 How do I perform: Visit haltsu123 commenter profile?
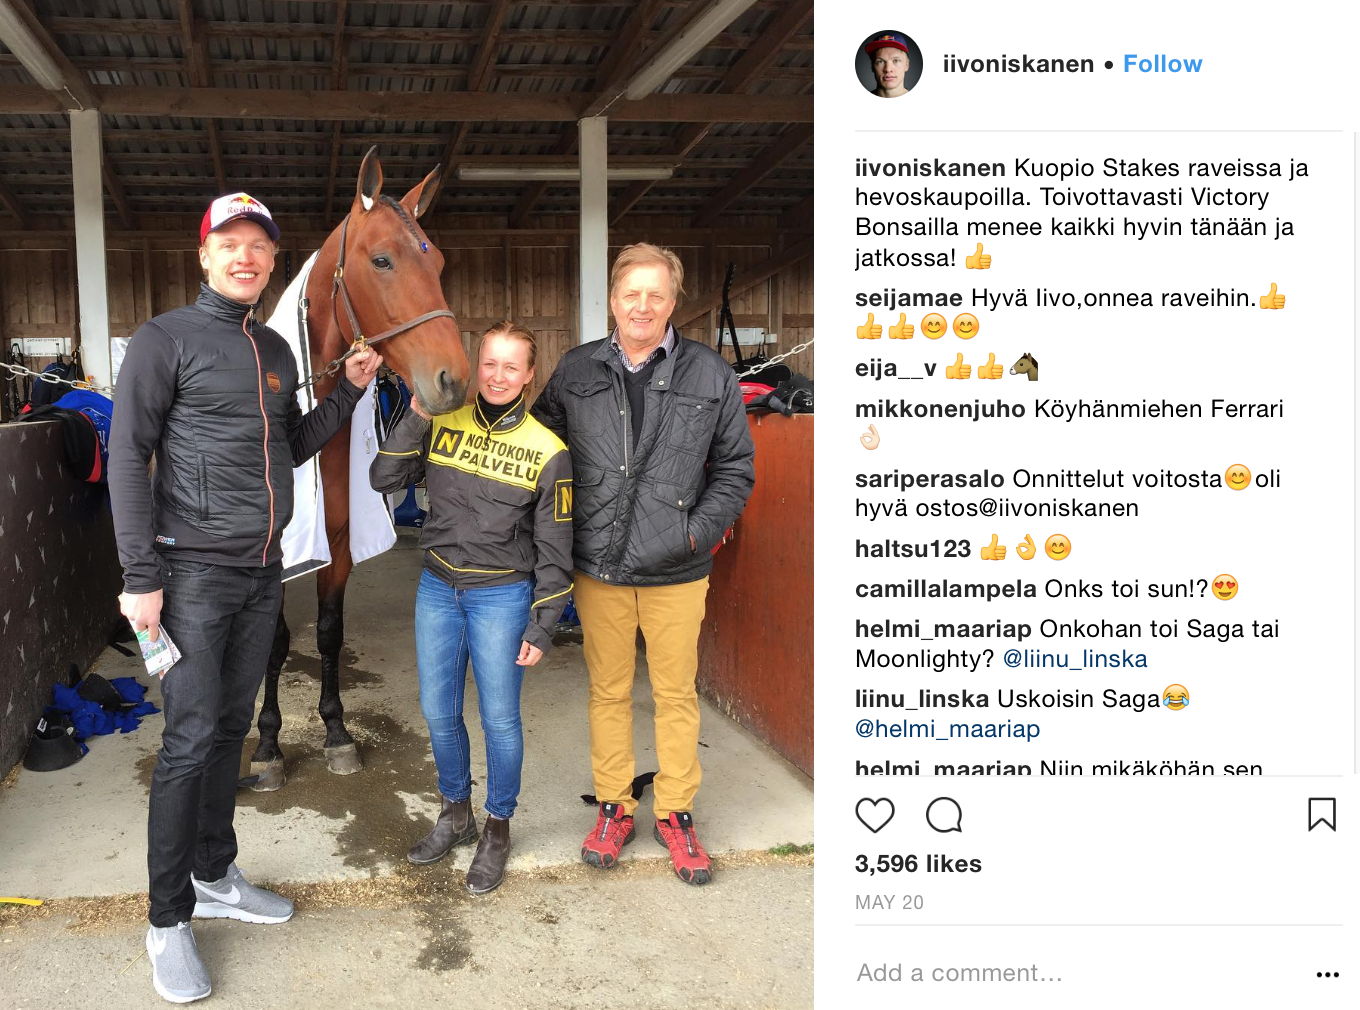(913, 549)
